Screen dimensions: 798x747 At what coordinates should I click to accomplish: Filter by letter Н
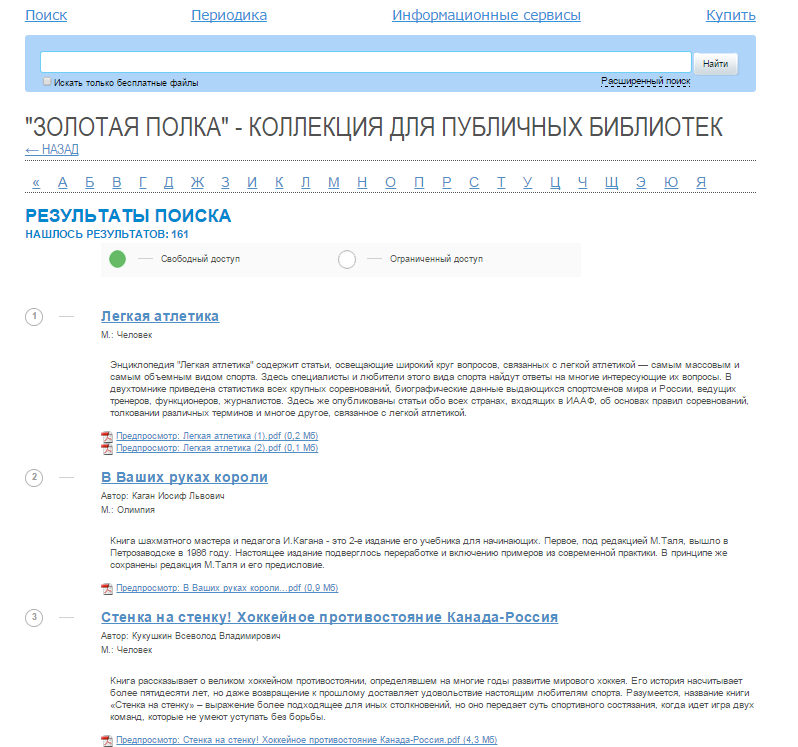pyautogui.click(x=362, y=182)
